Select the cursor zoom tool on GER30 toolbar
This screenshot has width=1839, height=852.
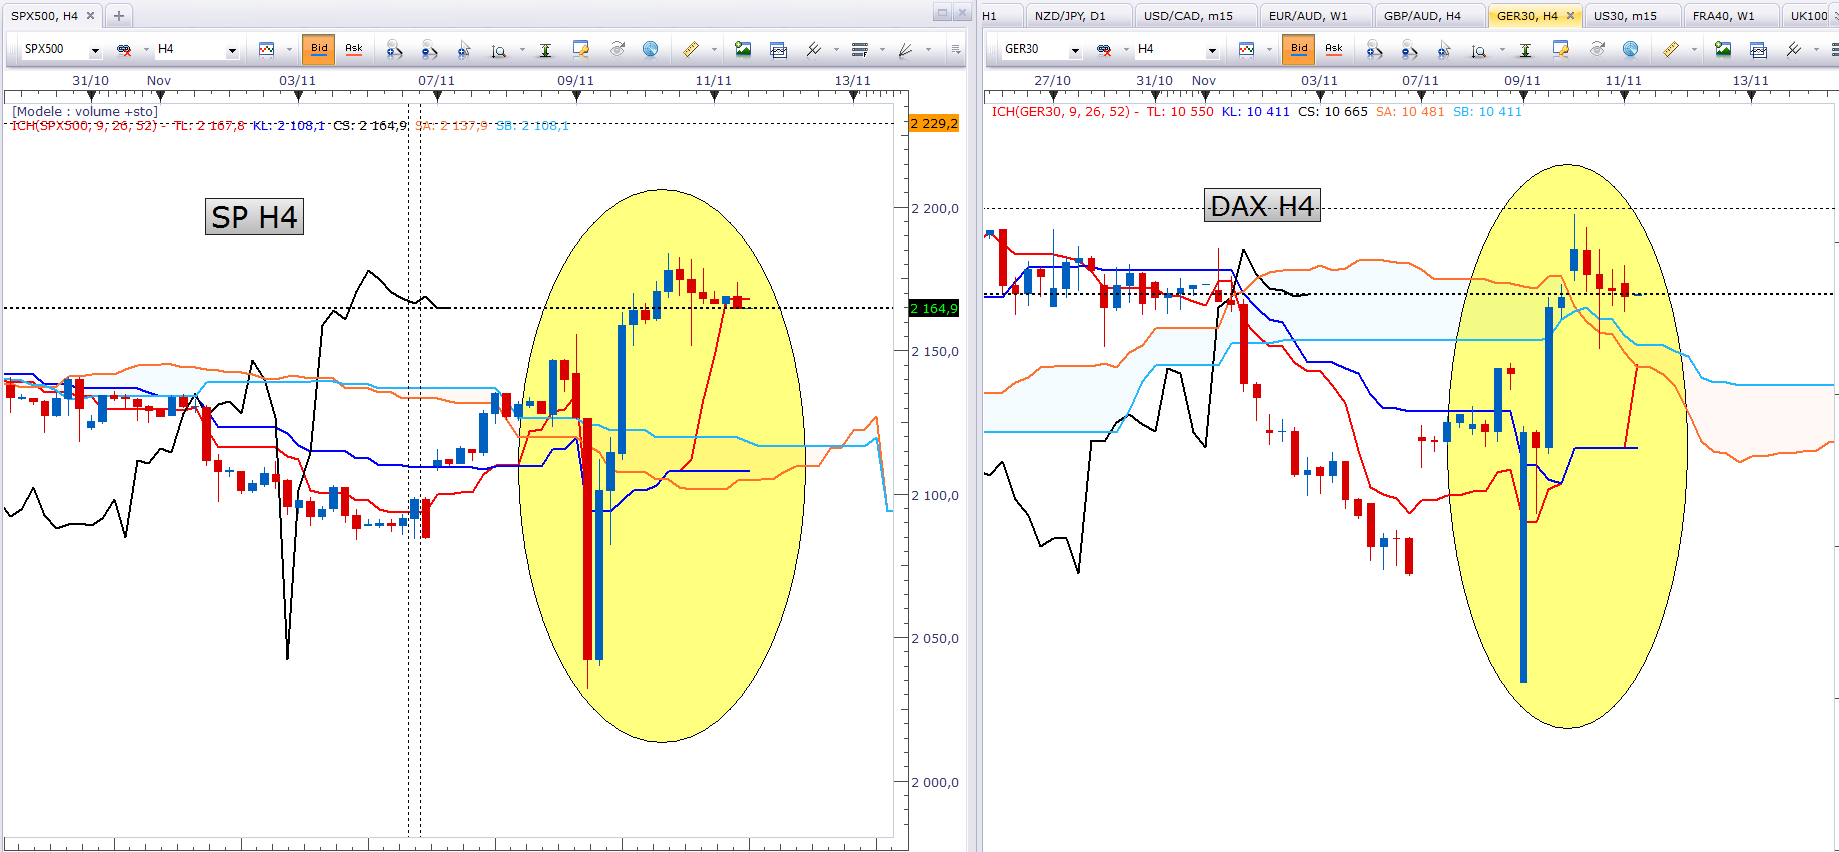click(x=1444, y=49)
